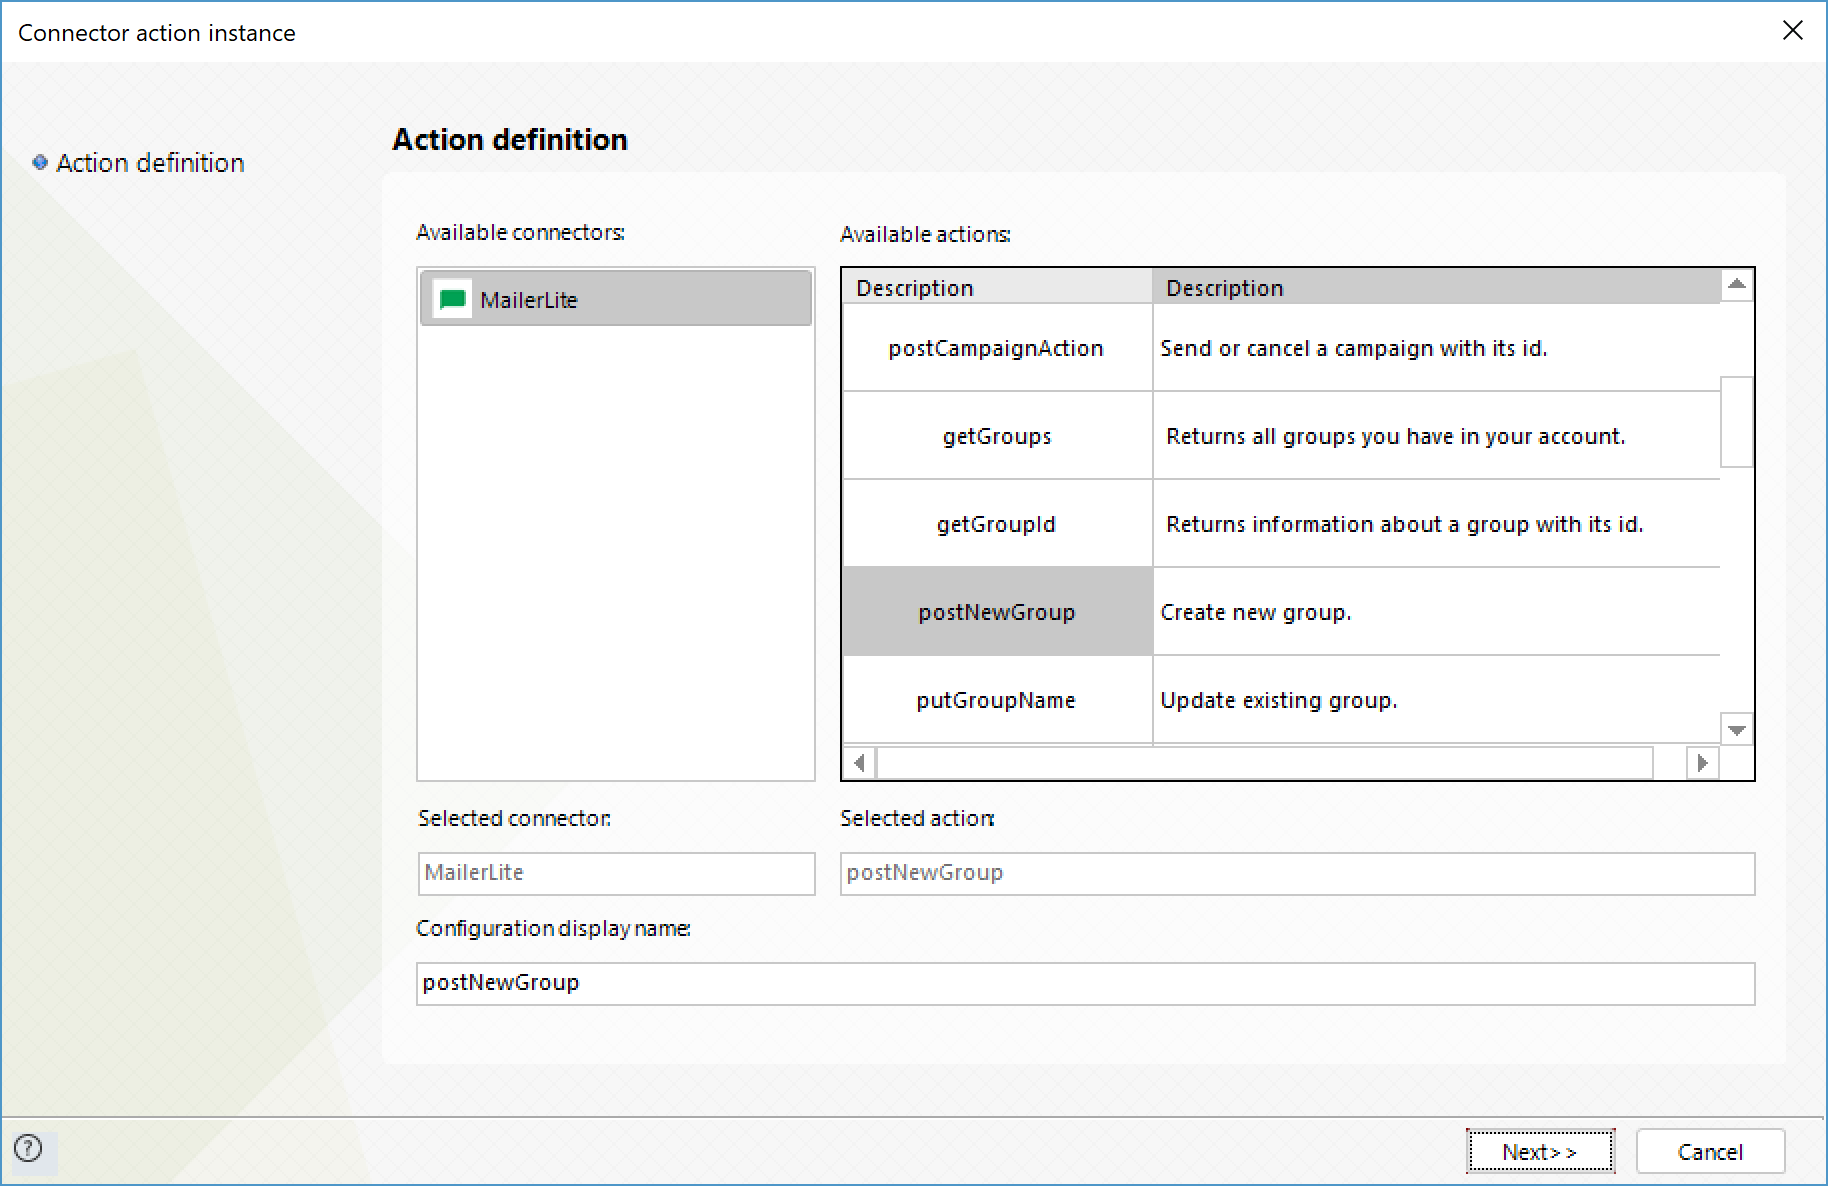Close the Connector action instance dialog
Image resolution: width=1828 pixels, height=1186 pixels.
click(x=1793, y=31)
